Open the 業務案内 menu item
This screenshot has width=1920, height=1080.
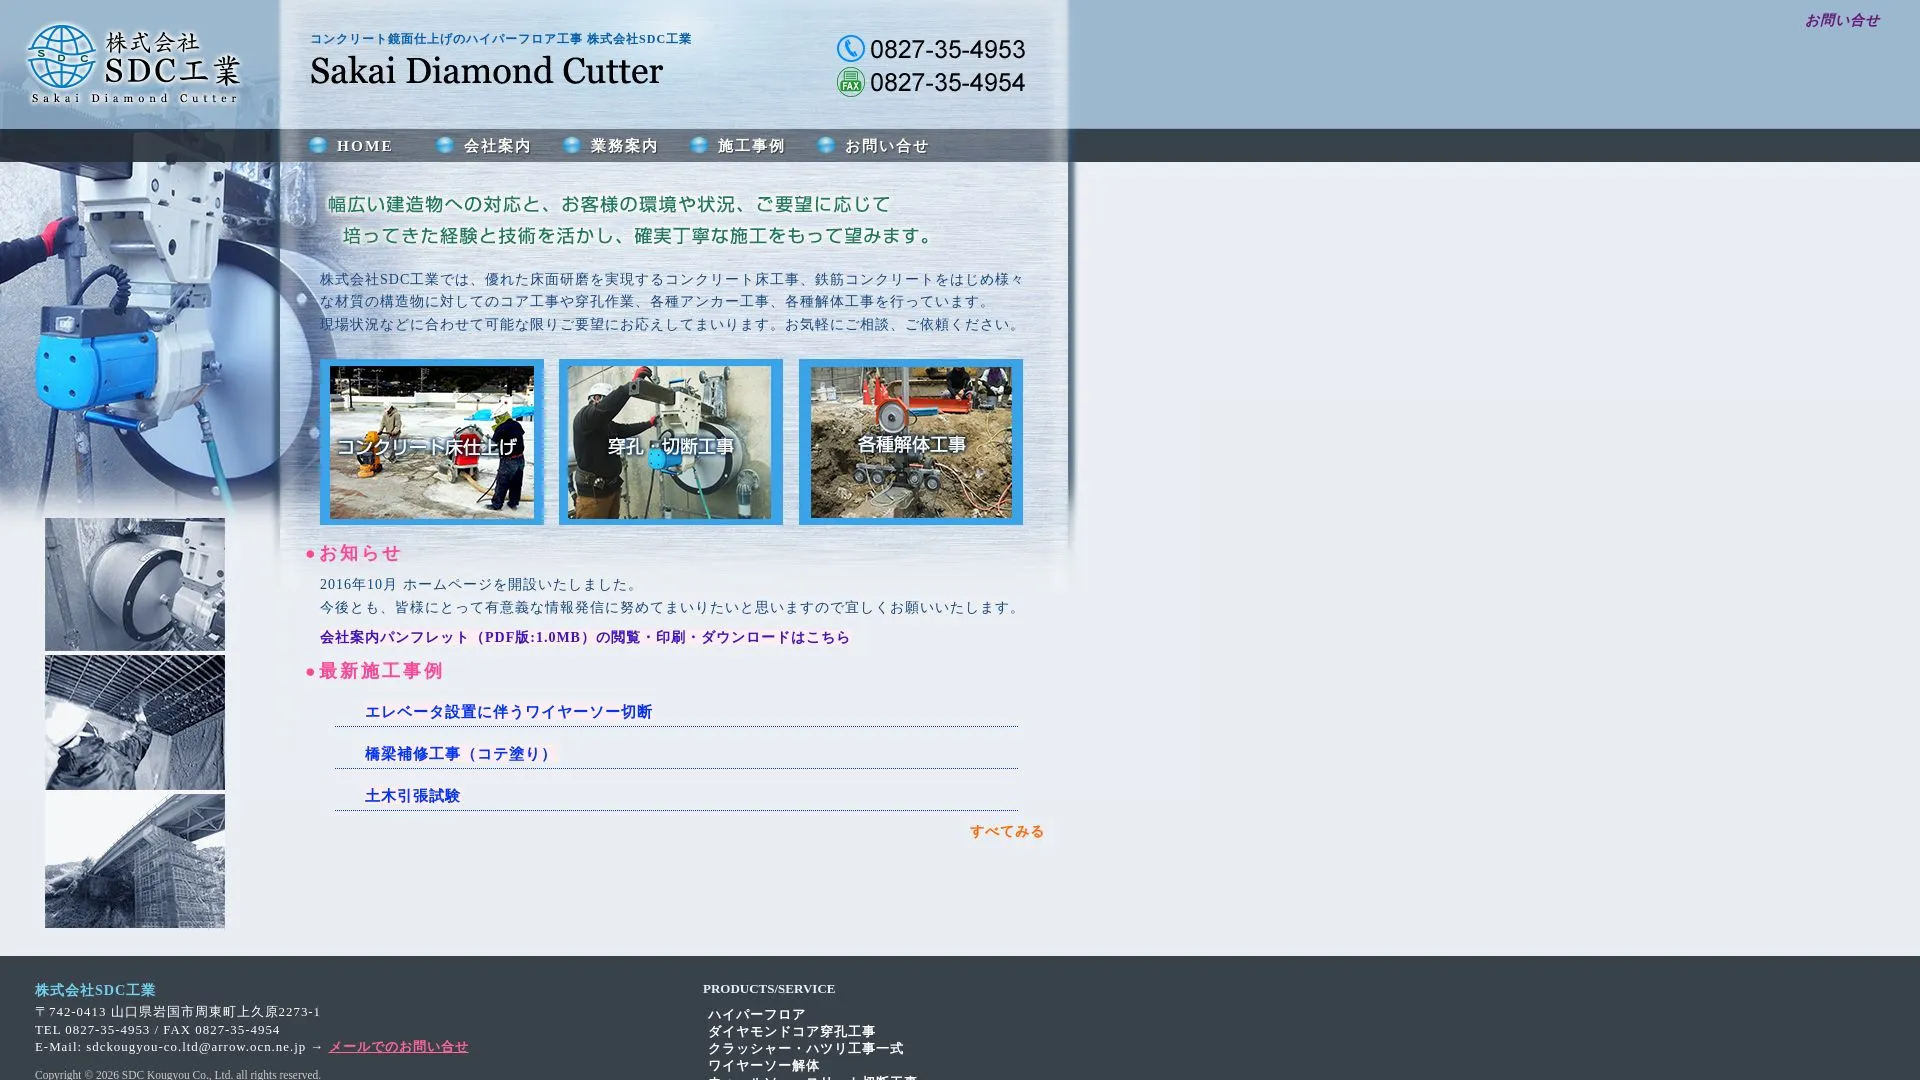tap(611, 146)
